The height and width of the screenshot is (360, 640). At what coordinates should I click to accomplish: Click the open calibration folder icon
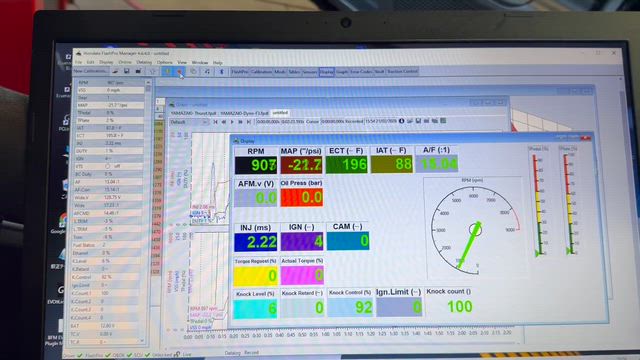click(116, 71)
